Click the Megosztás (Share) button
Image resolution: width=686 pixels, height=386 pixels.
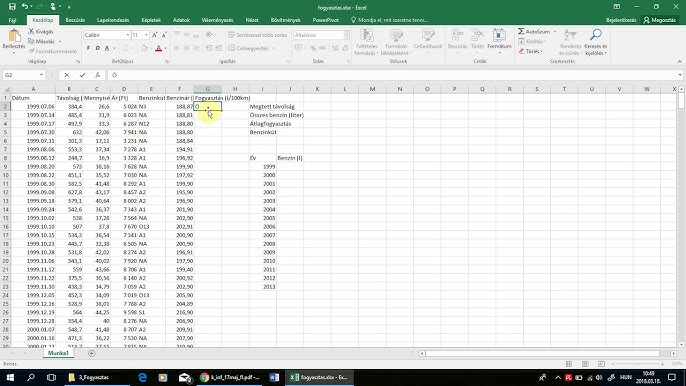point(659,20)
